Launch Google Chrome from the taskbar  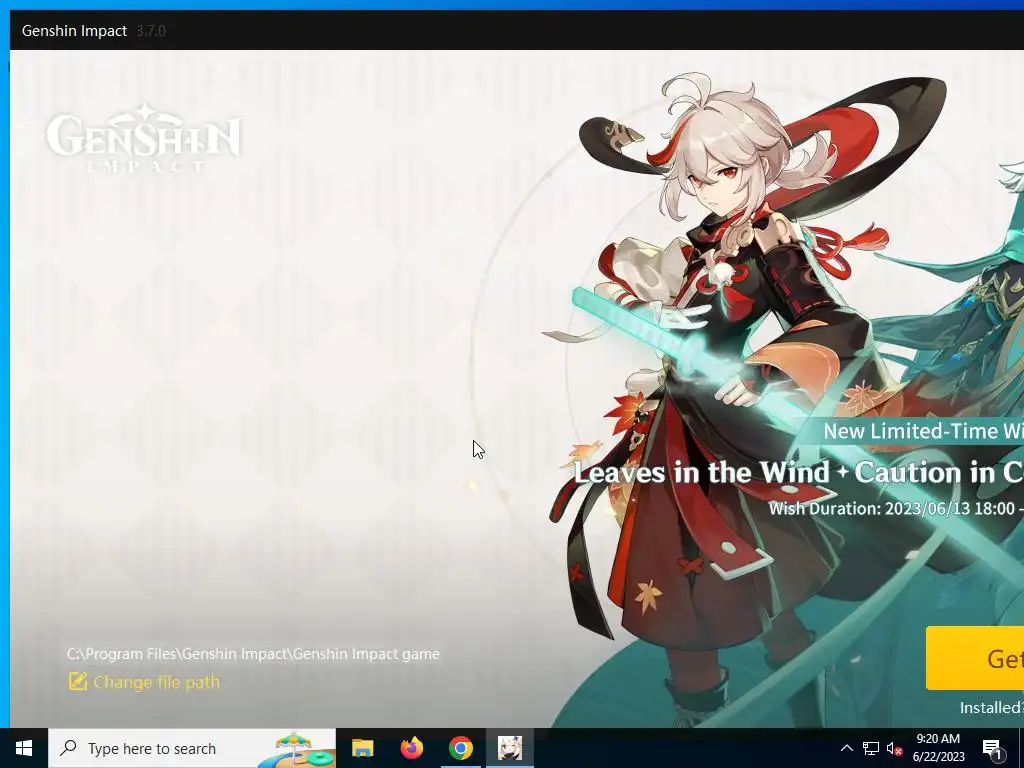(x=460, y=748)
